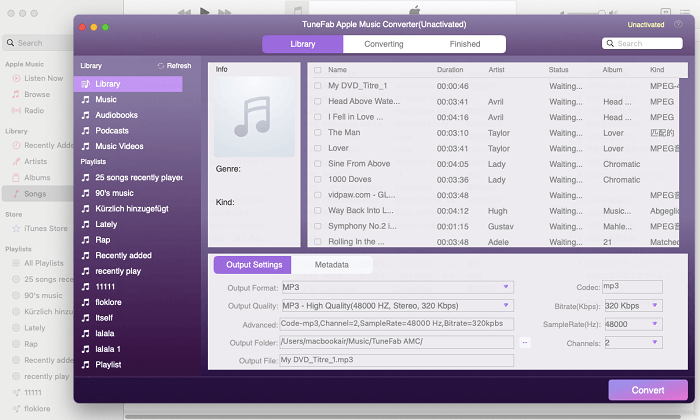Screen dimensions: 700x420
Task: Click the Refresh icon in Library header
Action: [x=161, y=66]
